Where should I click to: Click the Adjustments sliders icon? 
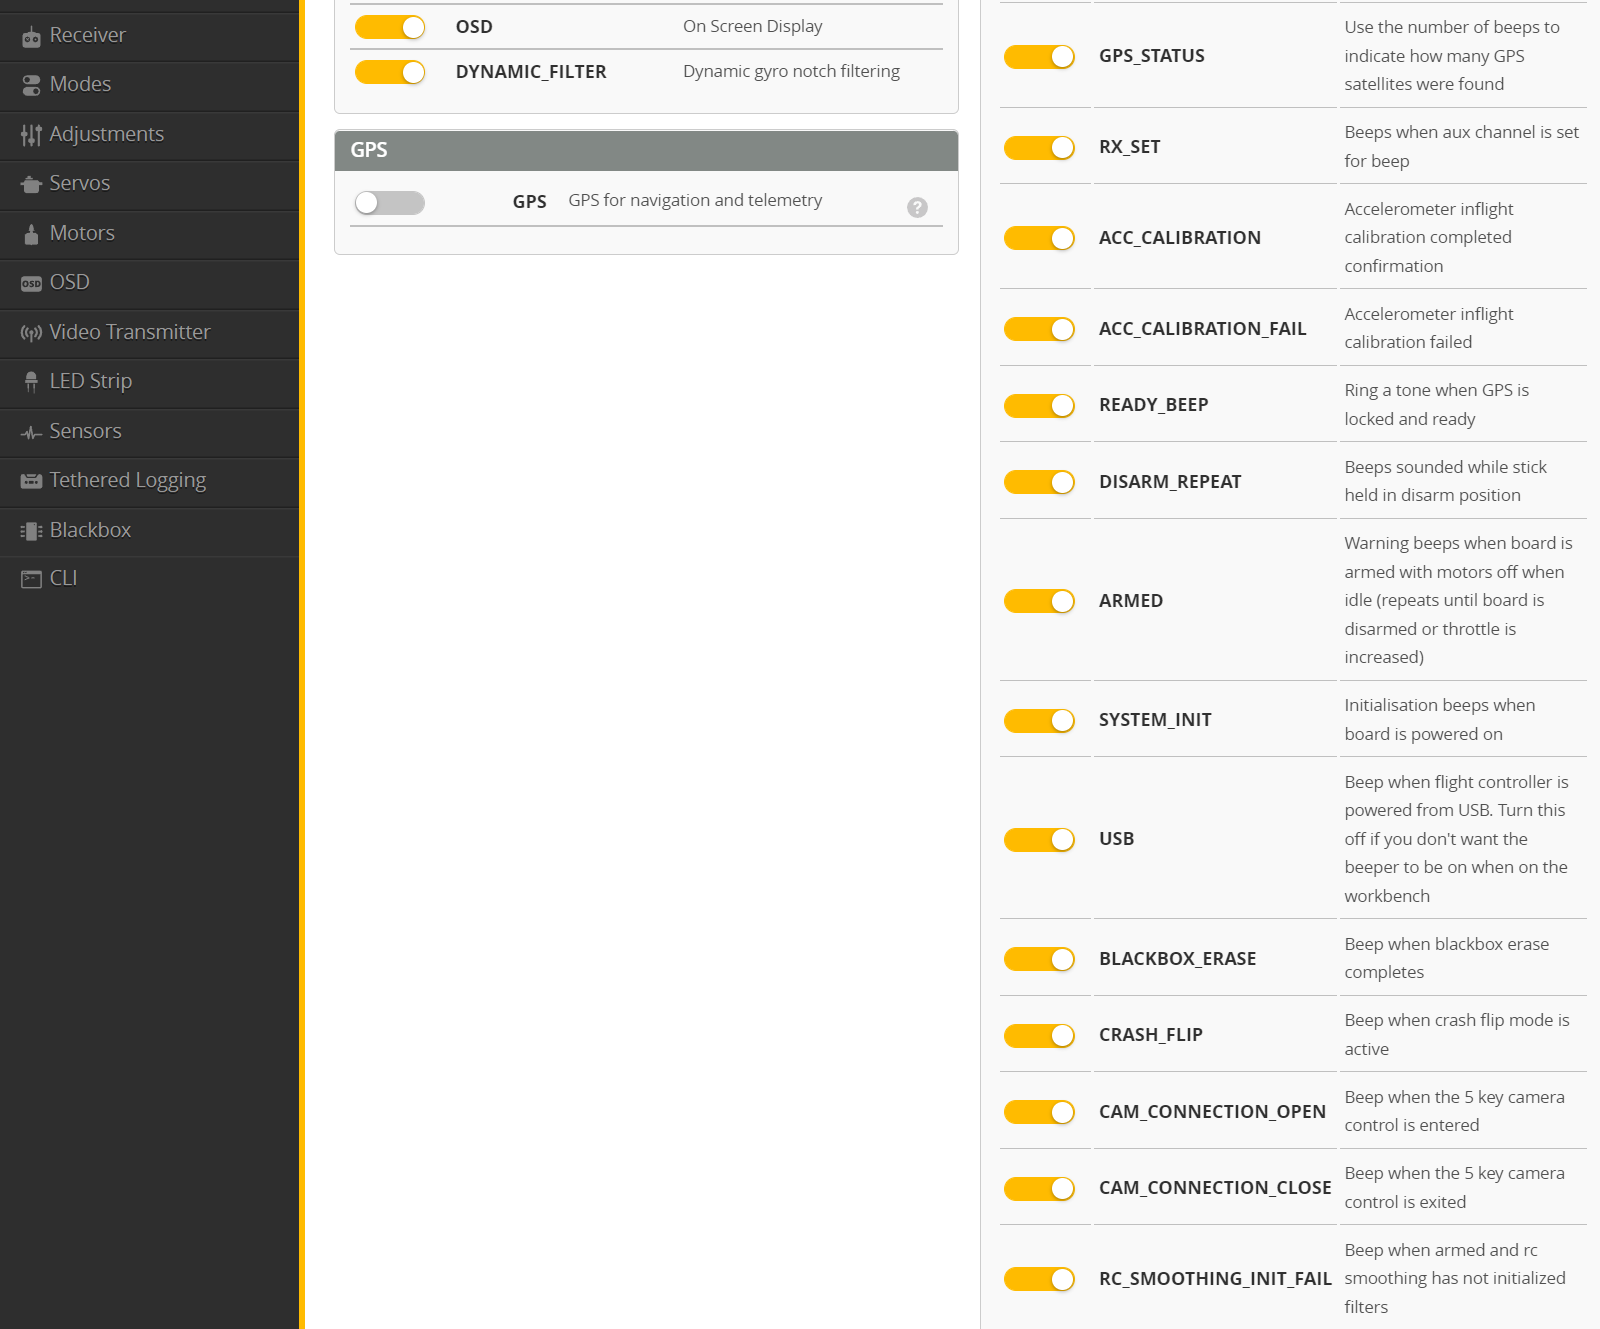pyautogui.click(x=31, y=135)
